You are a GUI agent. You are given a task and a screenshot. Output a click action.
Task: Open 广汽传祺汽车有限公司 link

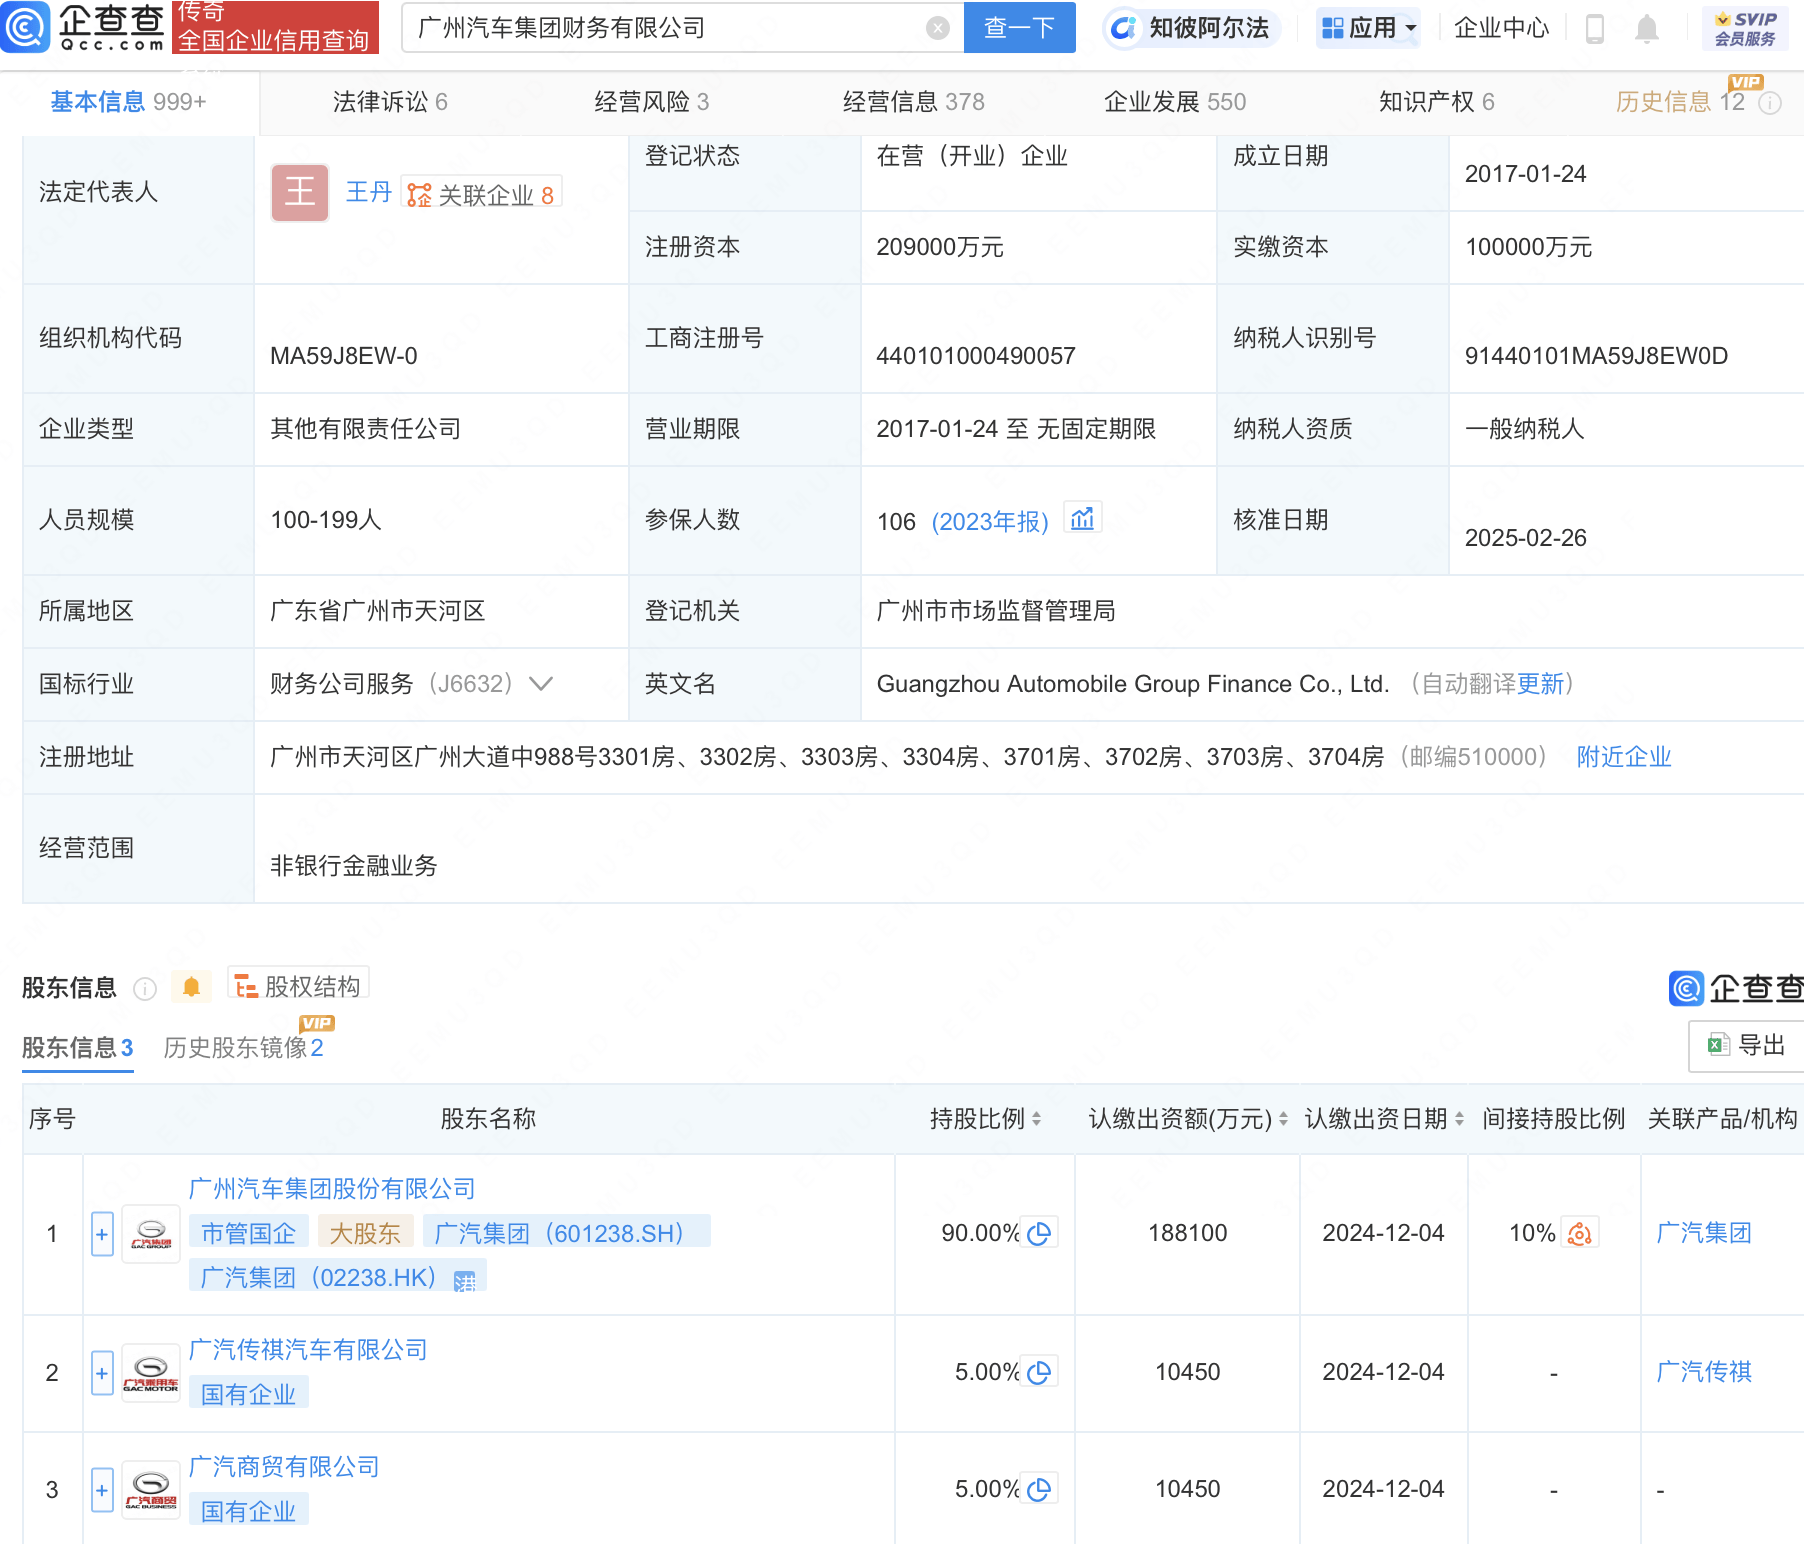(308, 1350)
